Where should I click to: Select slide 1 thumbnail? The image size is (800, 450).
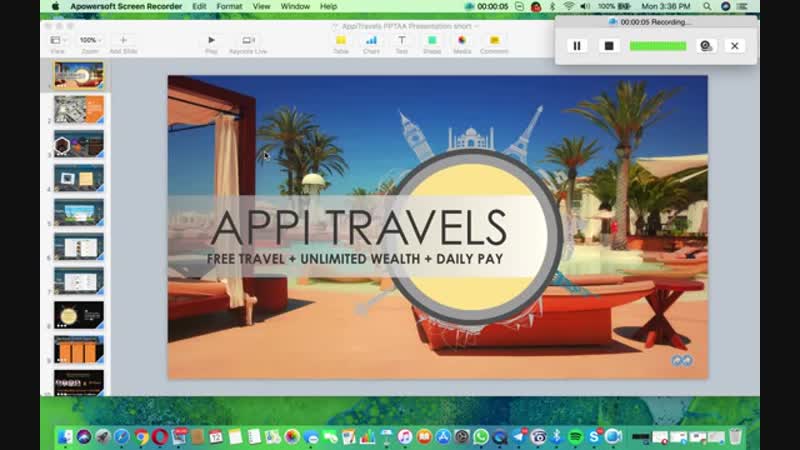pyautogui.click(x=79, y=75)
